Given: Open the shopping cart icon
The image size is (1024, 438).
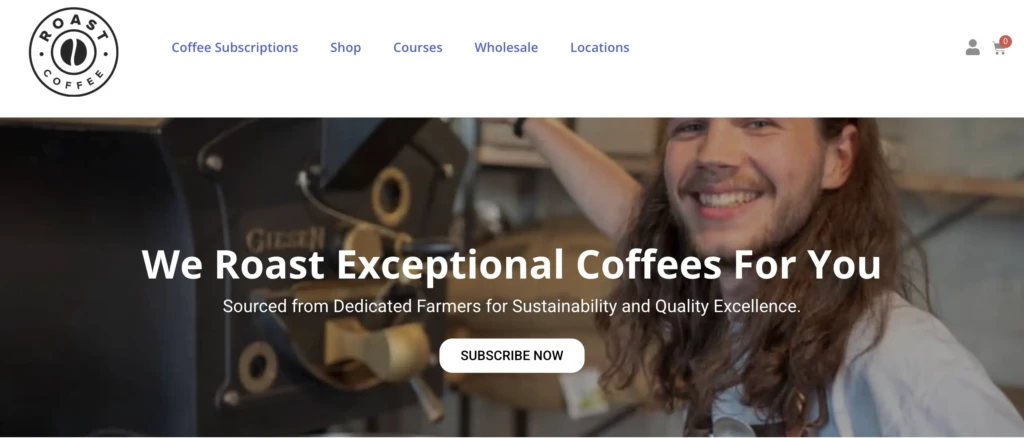Looking at the screenshot, I should [x=999, y=48].
